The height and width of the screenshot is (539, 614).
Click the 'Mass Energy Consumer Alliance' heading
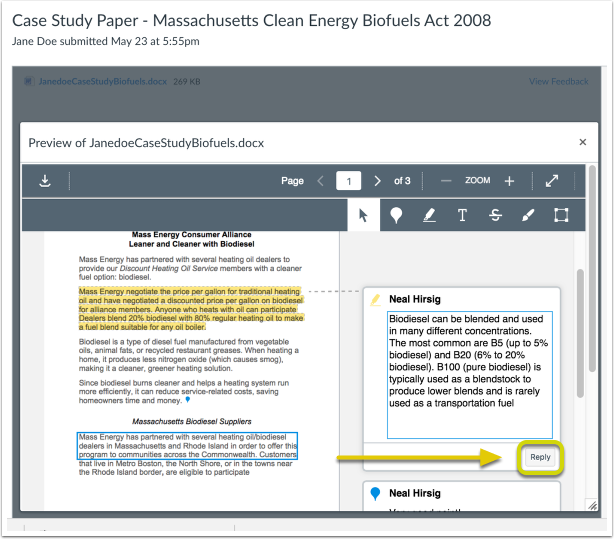[191, 234]
